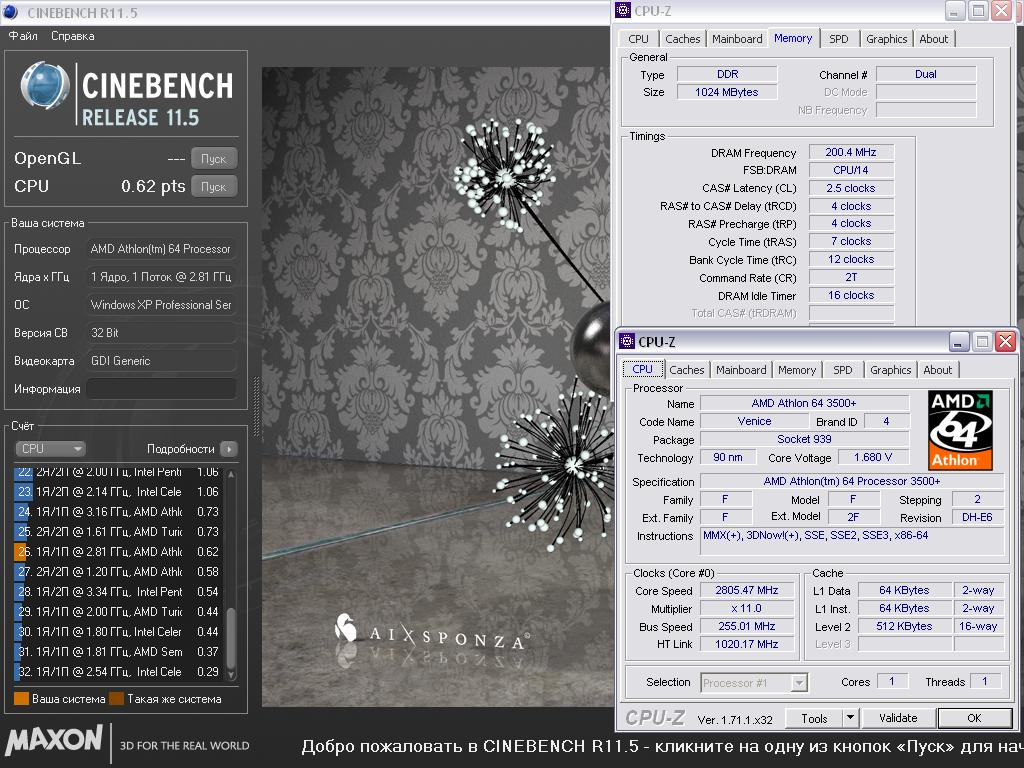1024x768 pixels.
Task: Select ranking row 26 at 2.81 ГГц
Action: pos(118,552)
